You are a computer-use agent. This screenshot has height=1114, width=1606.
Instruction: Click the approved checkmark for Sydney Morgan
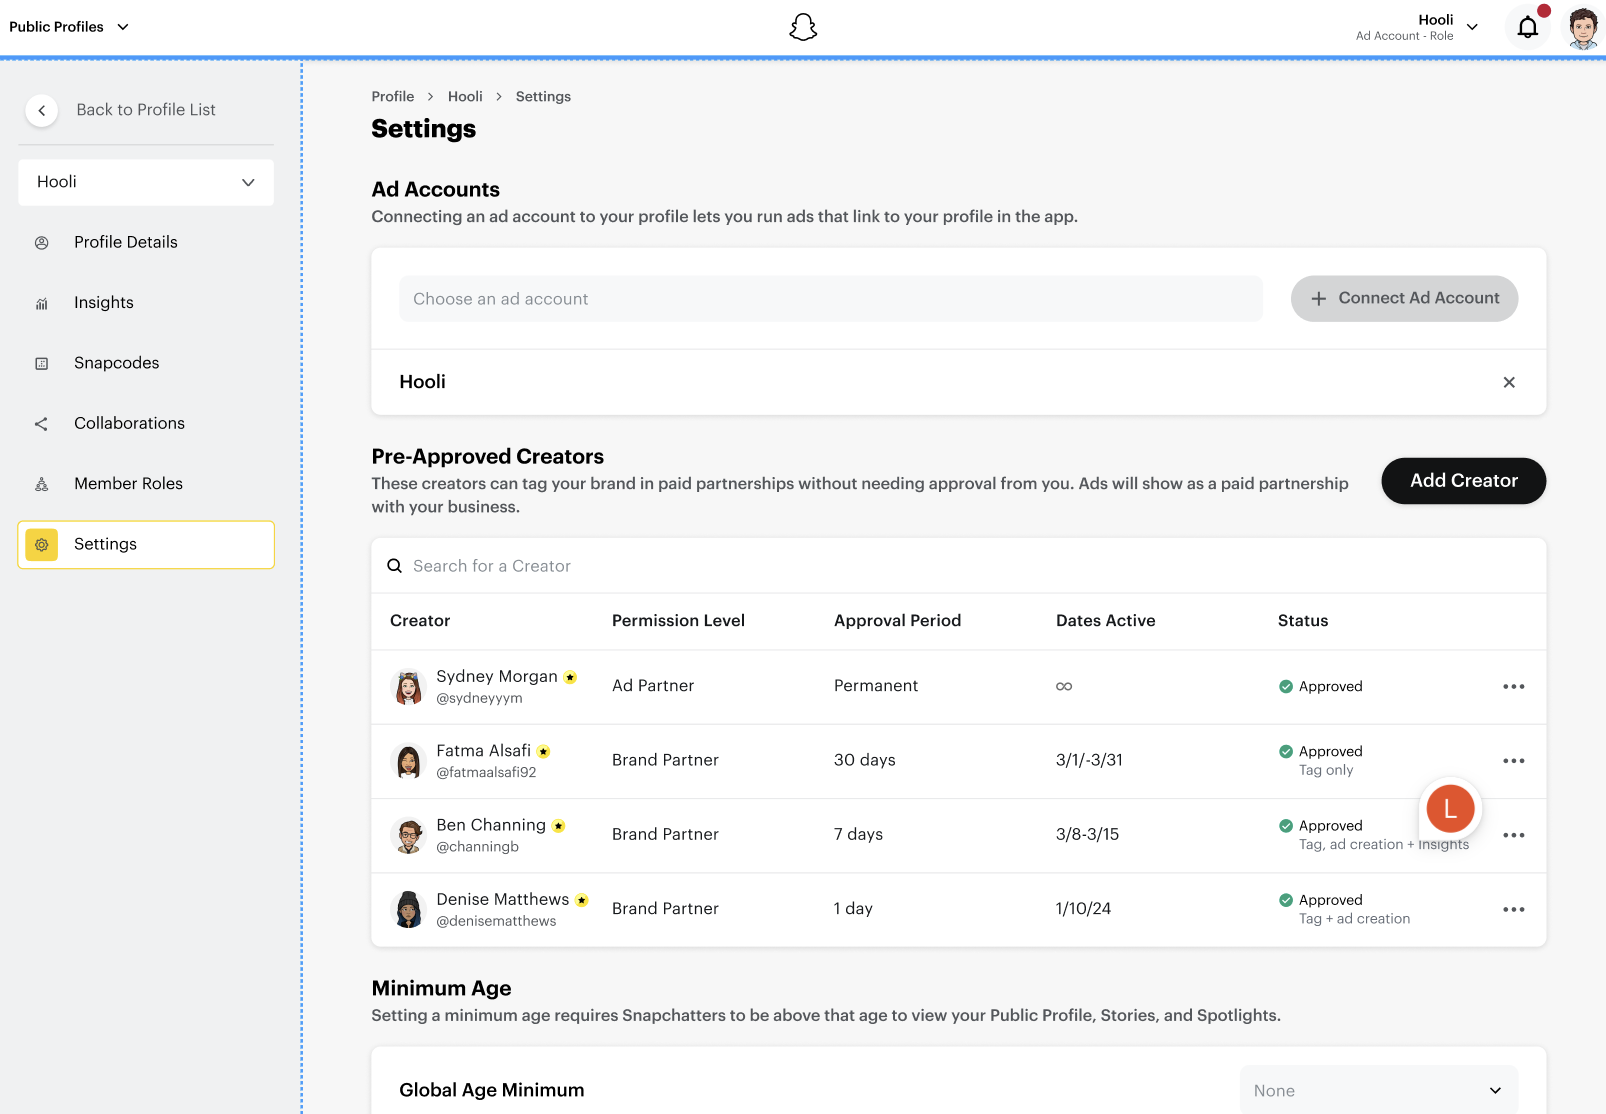click(1286, 686)
